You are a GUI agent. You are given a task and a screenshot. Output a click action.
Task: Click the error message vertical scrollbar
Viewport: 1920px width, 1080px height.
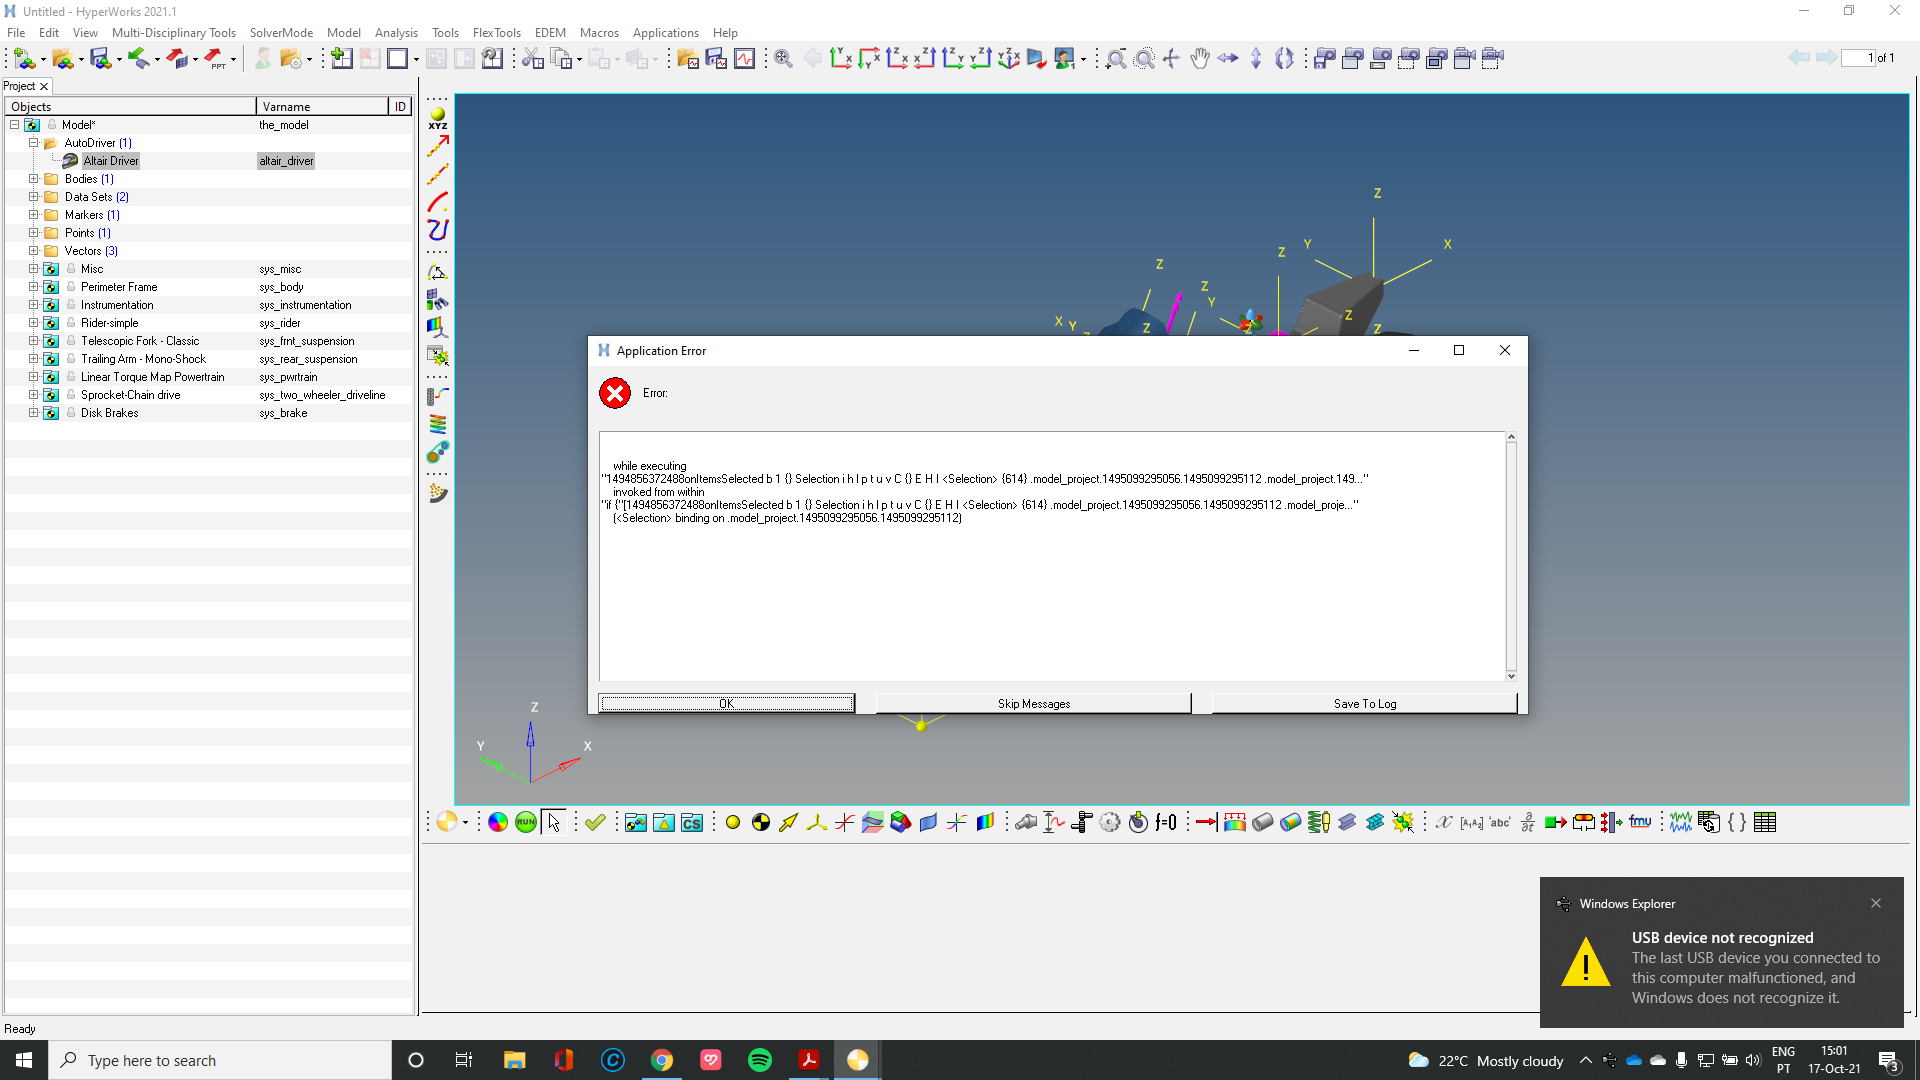pos(1511,556)
